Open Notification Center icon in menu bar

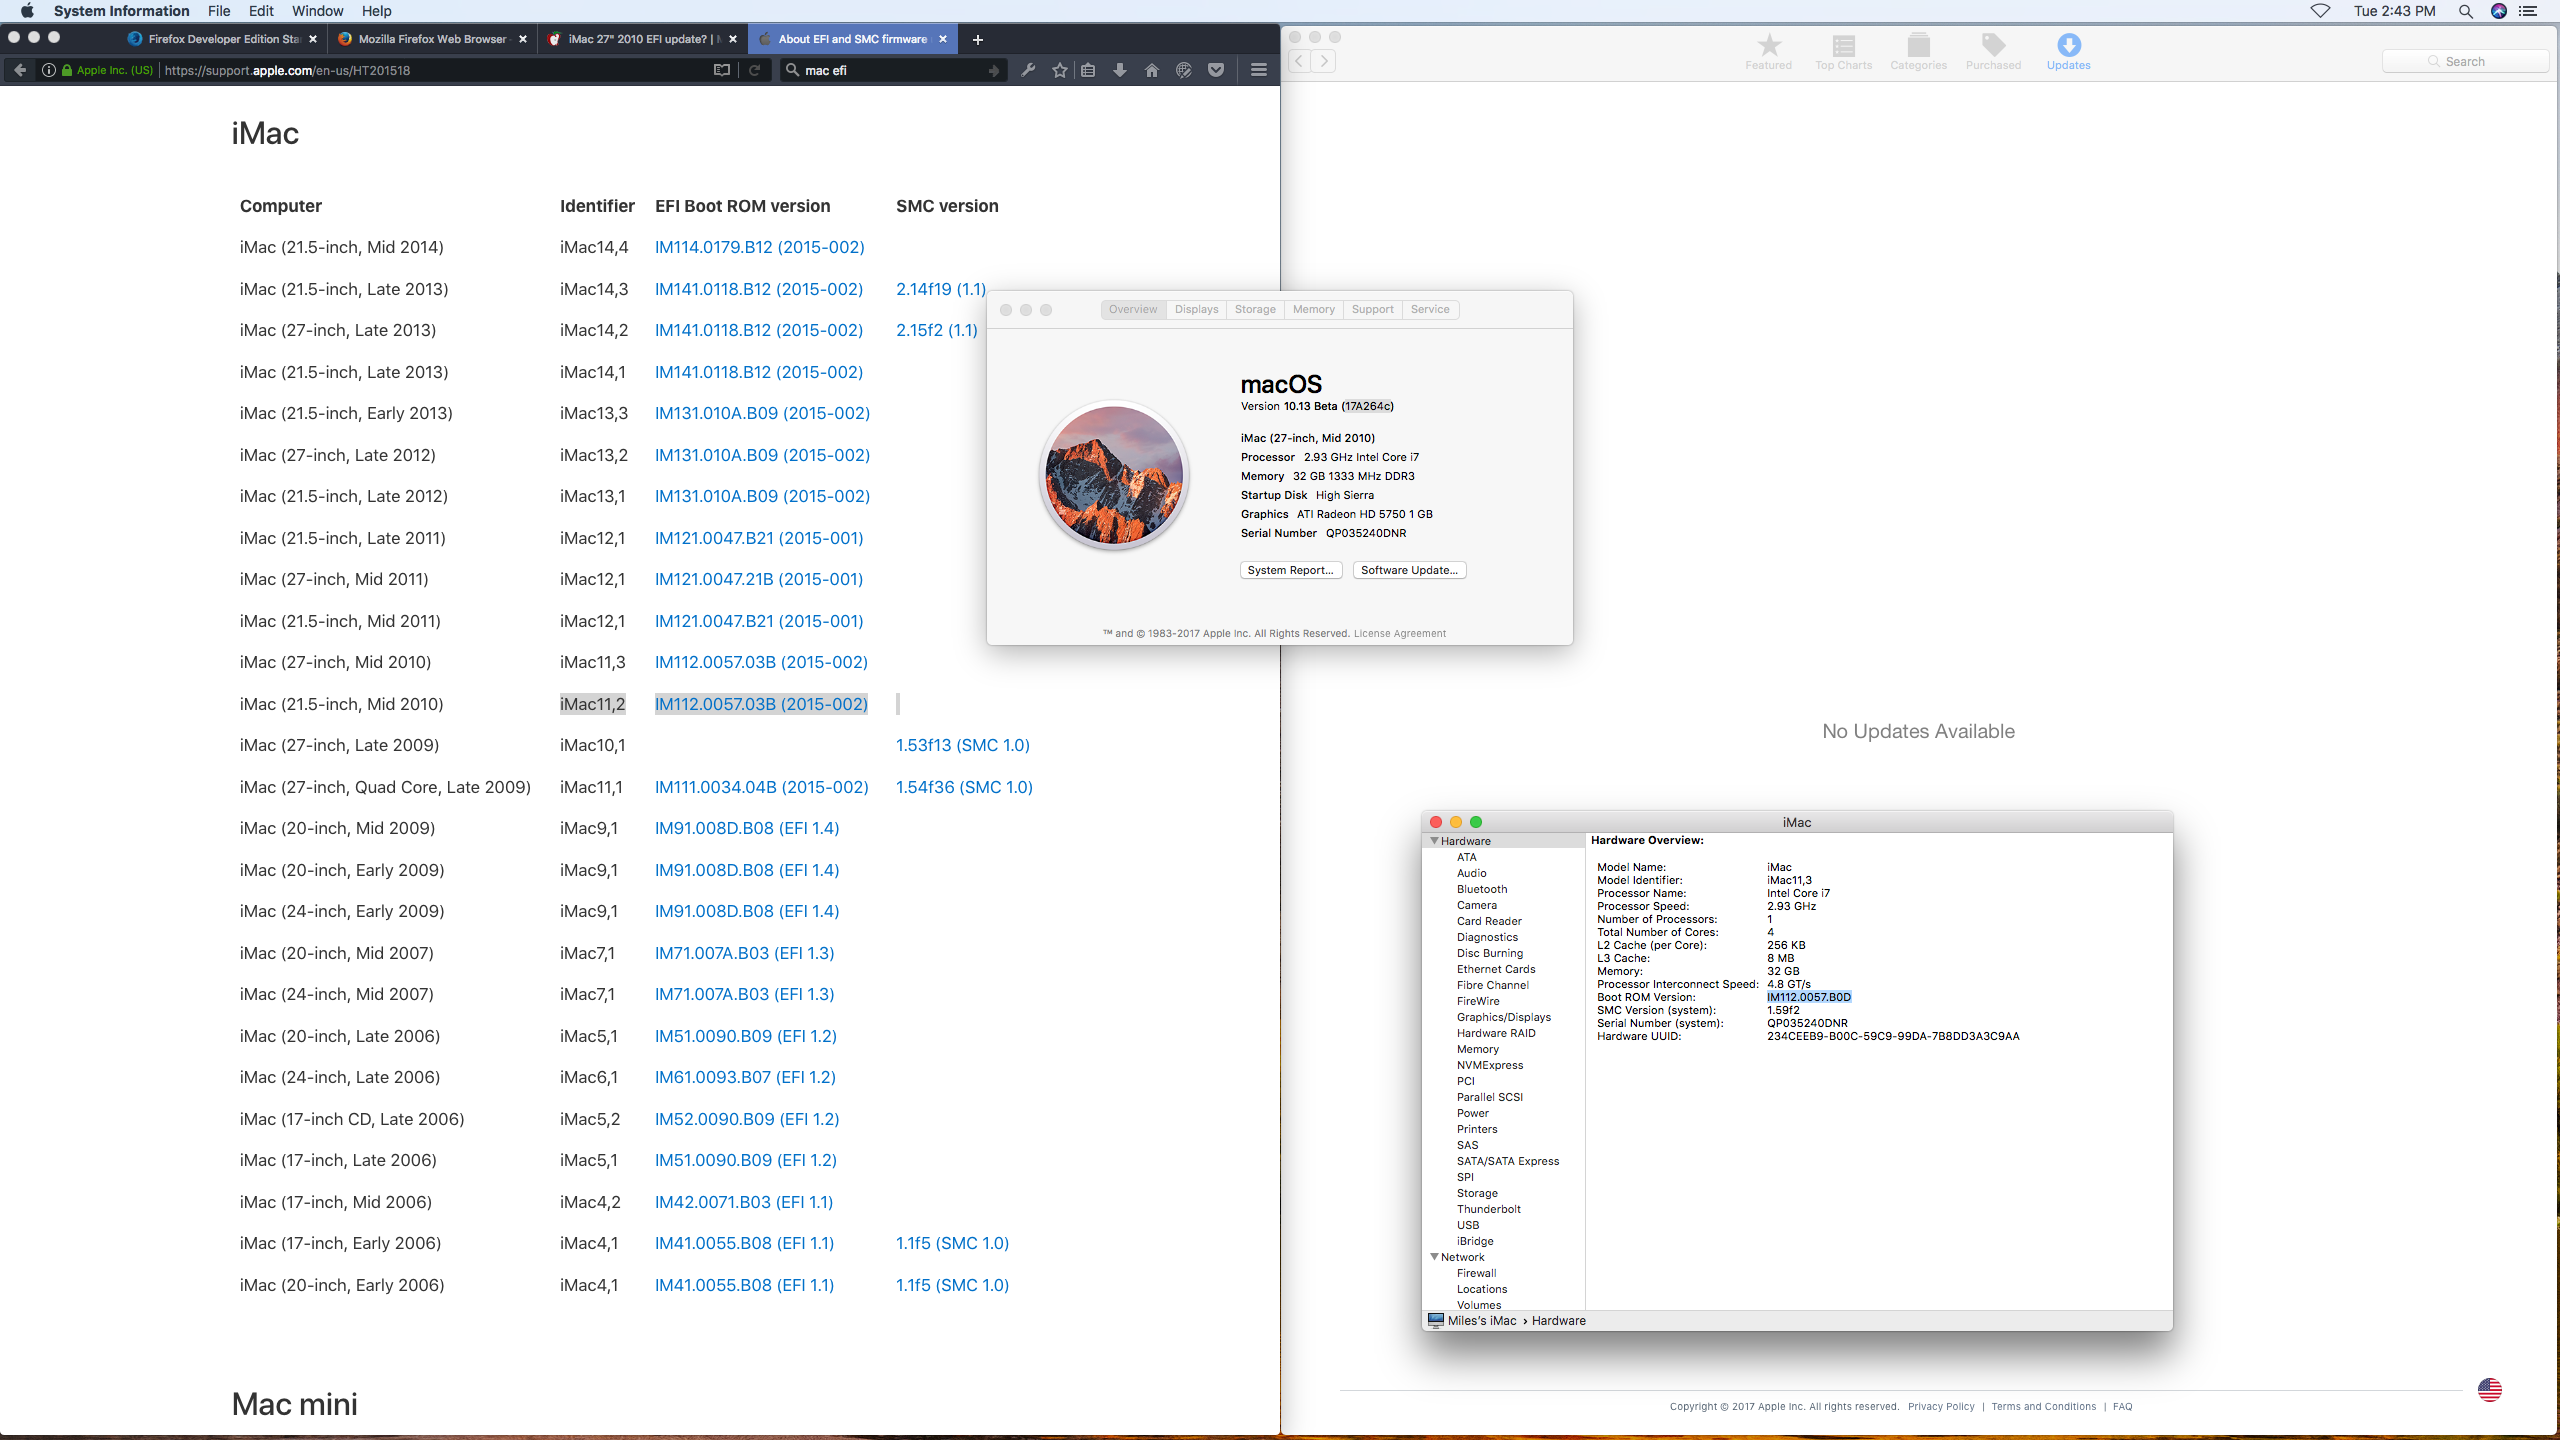coord(2528,11)
